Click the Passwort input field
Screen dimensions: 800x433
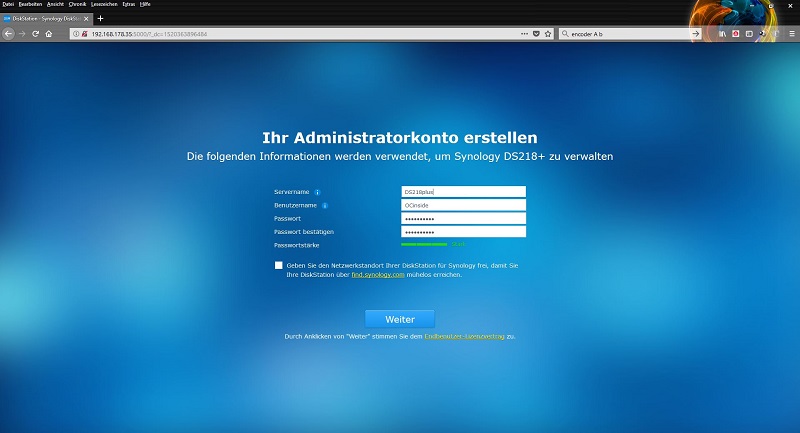pos(463,218)
